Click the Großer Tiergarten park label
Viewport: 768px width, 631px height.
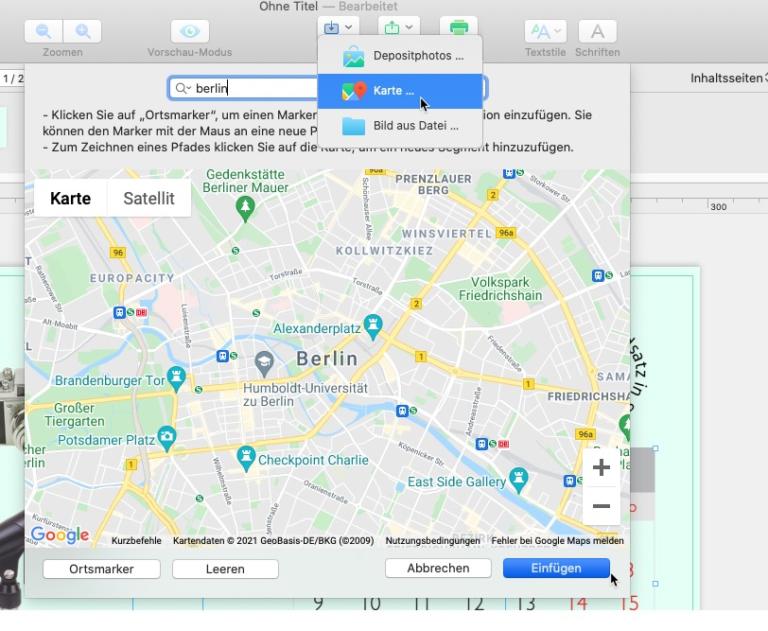tap(74, 414)
